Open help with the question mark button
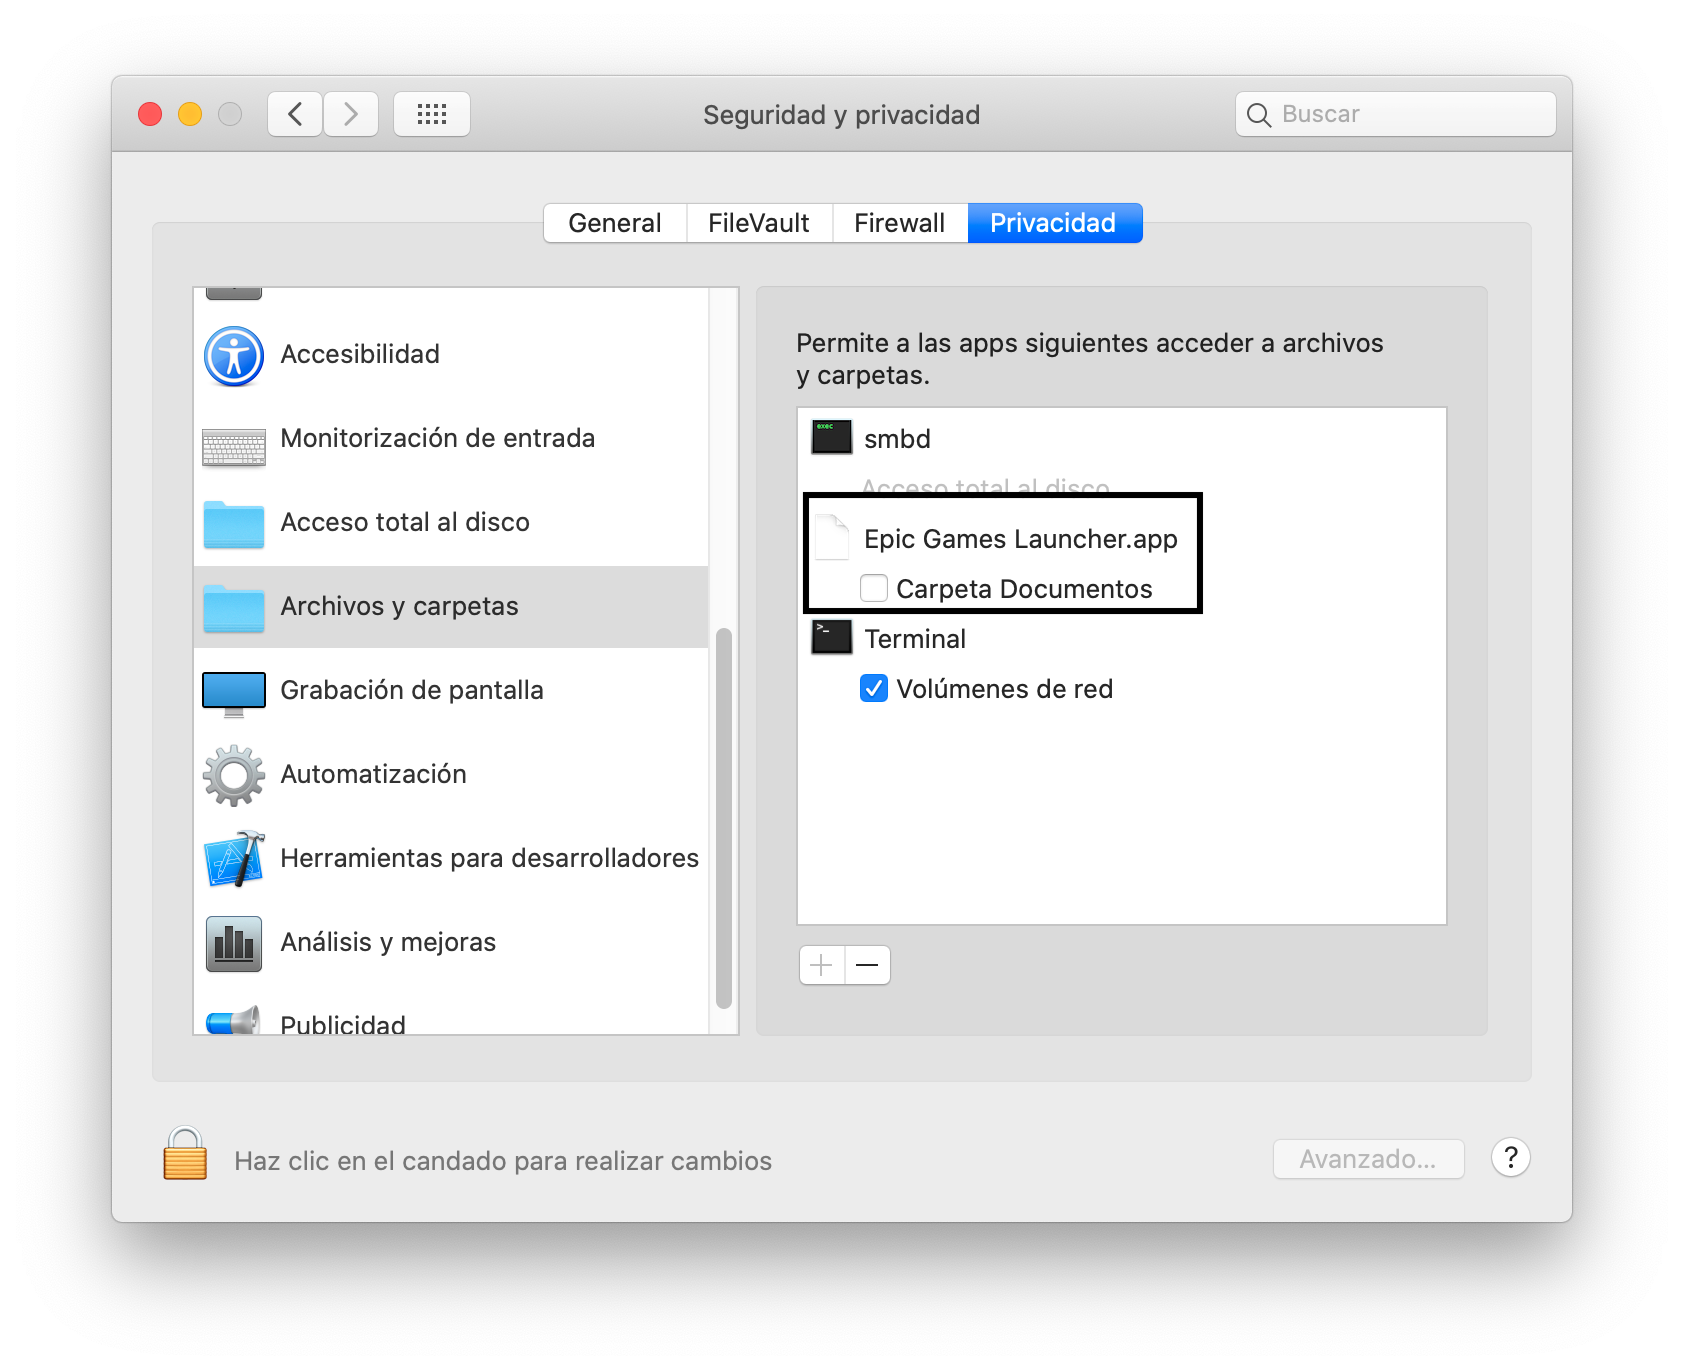 click(1511, 1158)
